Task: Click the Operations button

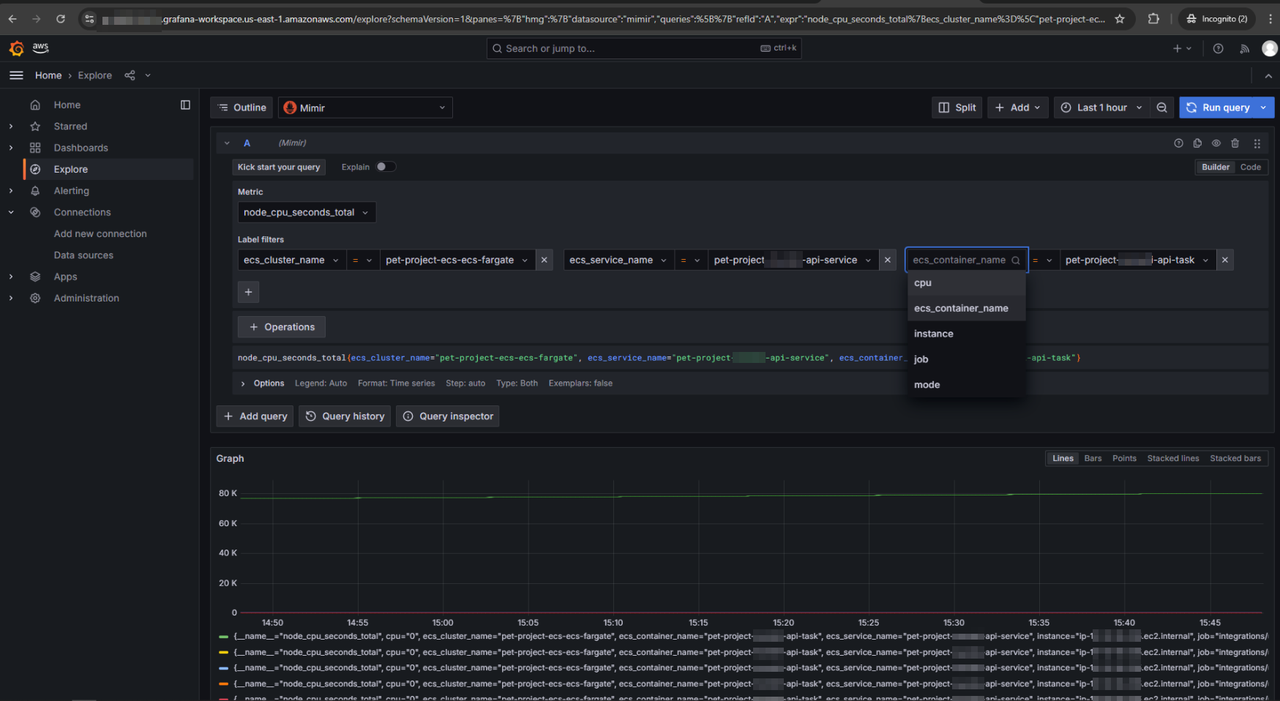Action: point(282,327)
